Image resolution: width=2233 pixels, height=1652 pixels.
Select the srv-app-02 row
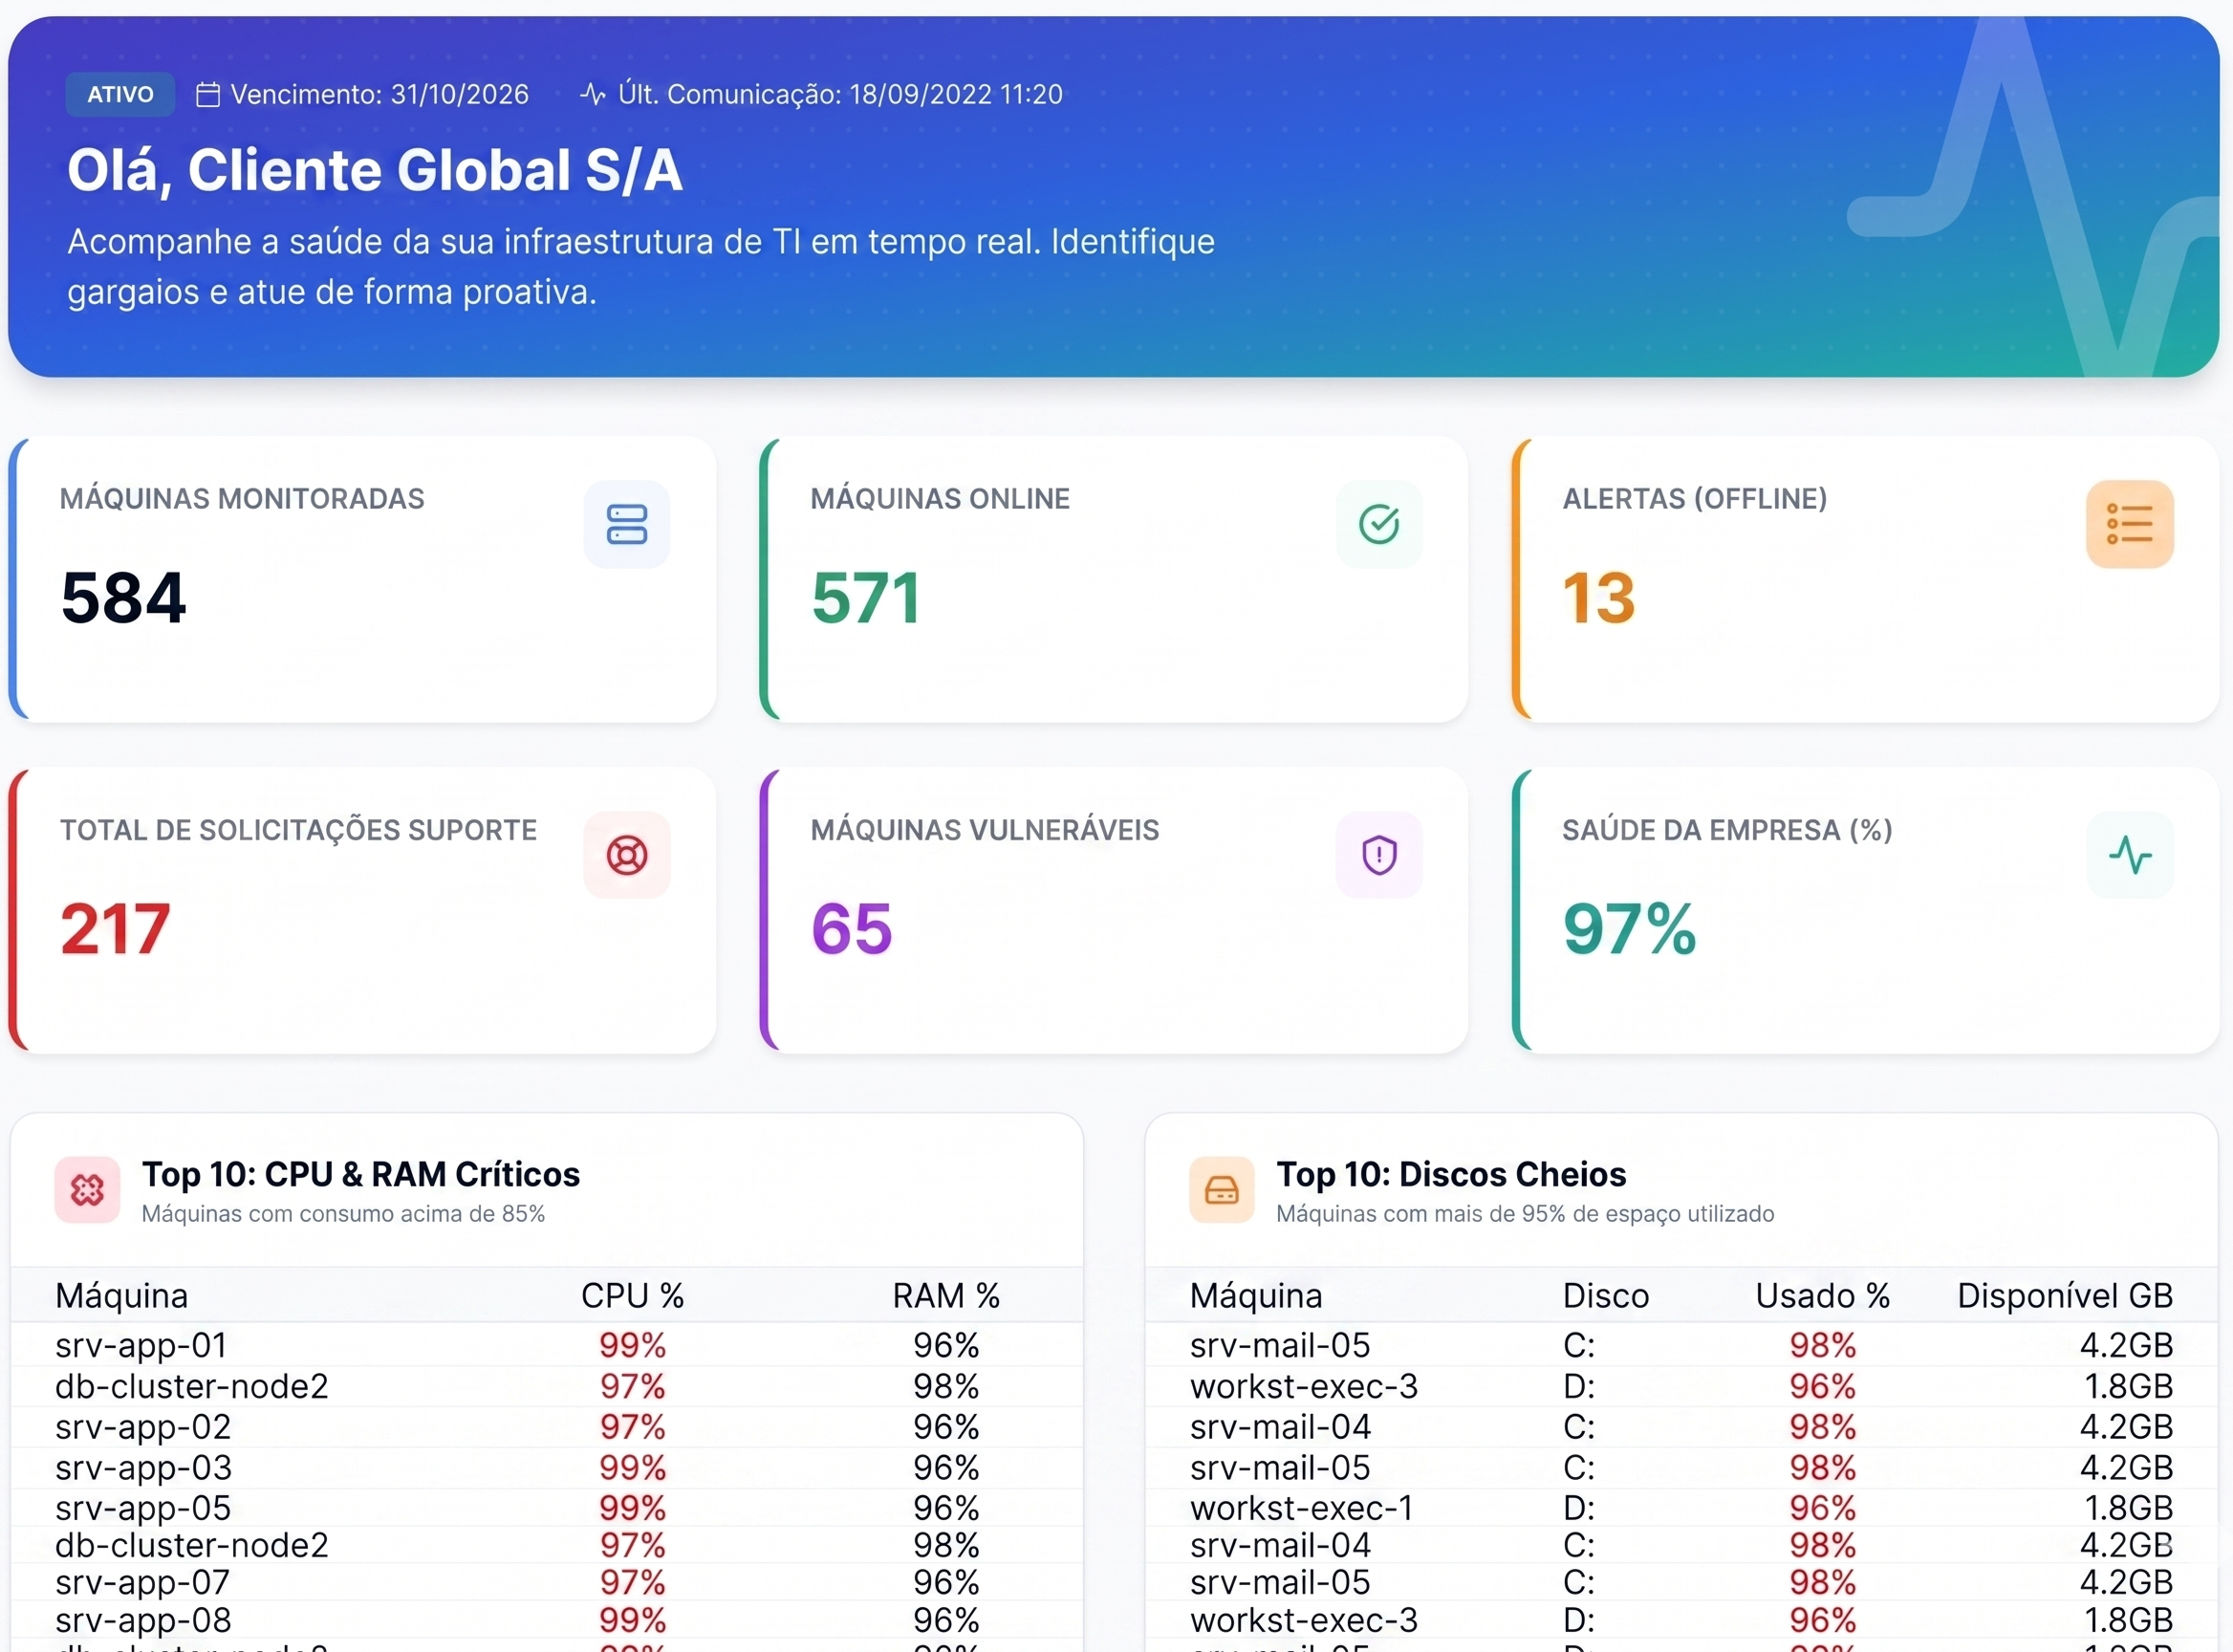click(x=547, y=1427)
